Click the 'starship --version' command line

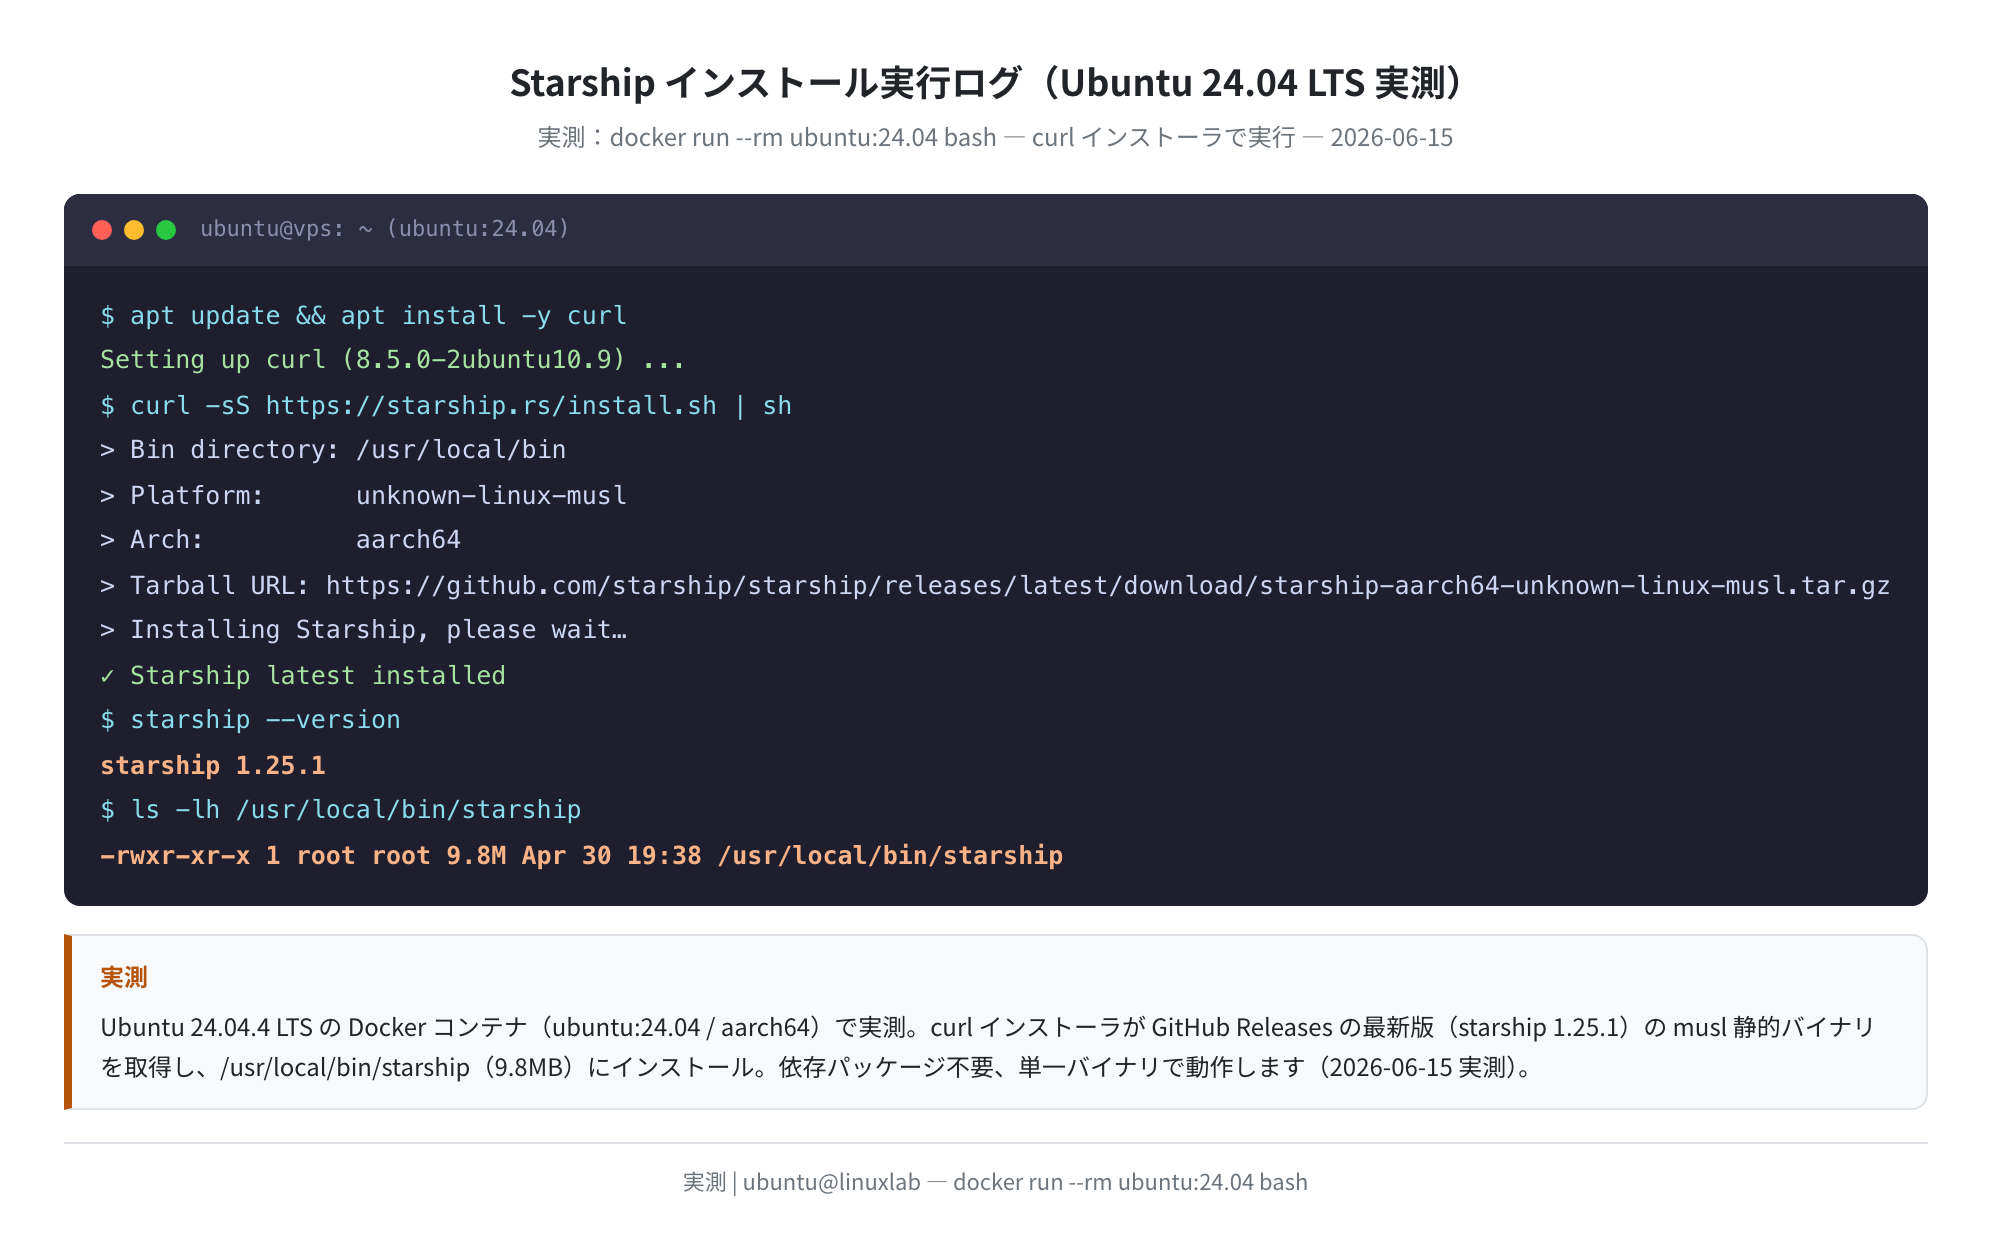[x=251, y=720]
